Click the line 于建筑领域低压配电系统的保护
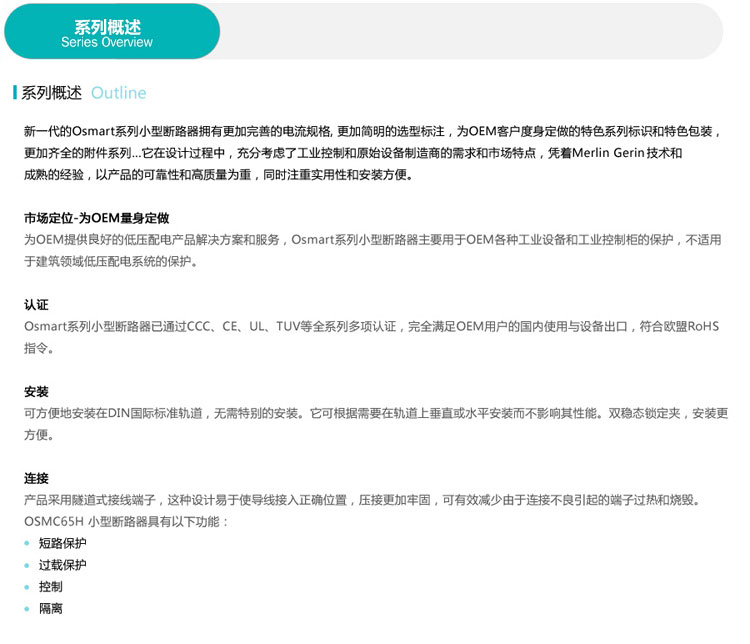 [x=111, y=262]
